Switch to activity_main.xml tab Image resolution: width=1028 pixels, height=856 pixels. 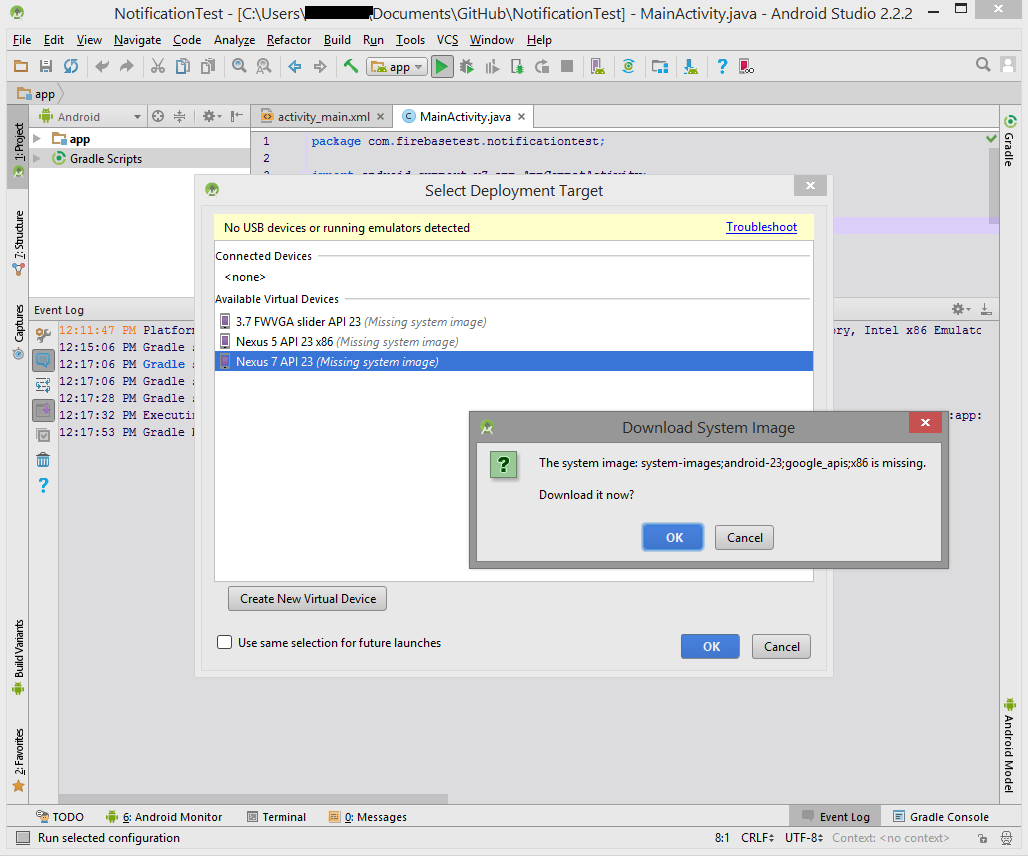tap(323, 117)
